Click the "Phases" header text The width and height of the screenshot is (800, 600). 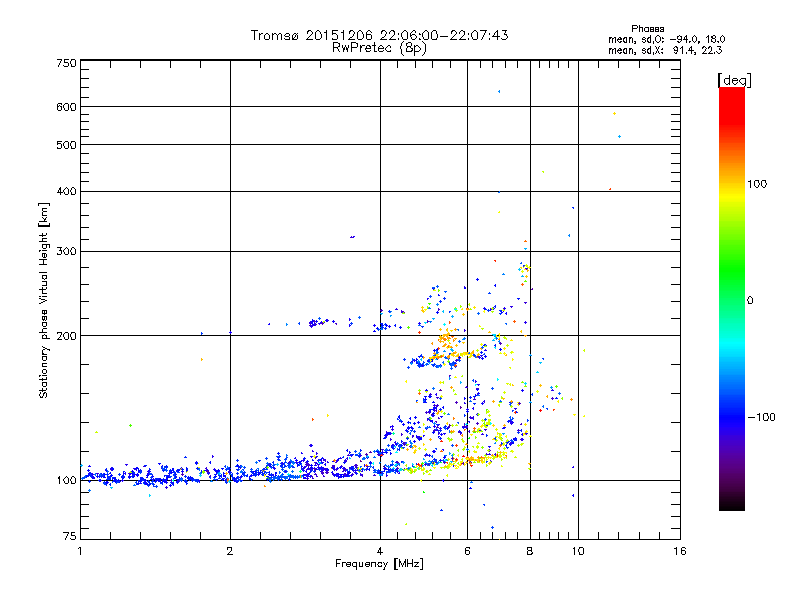pos(647,29)
